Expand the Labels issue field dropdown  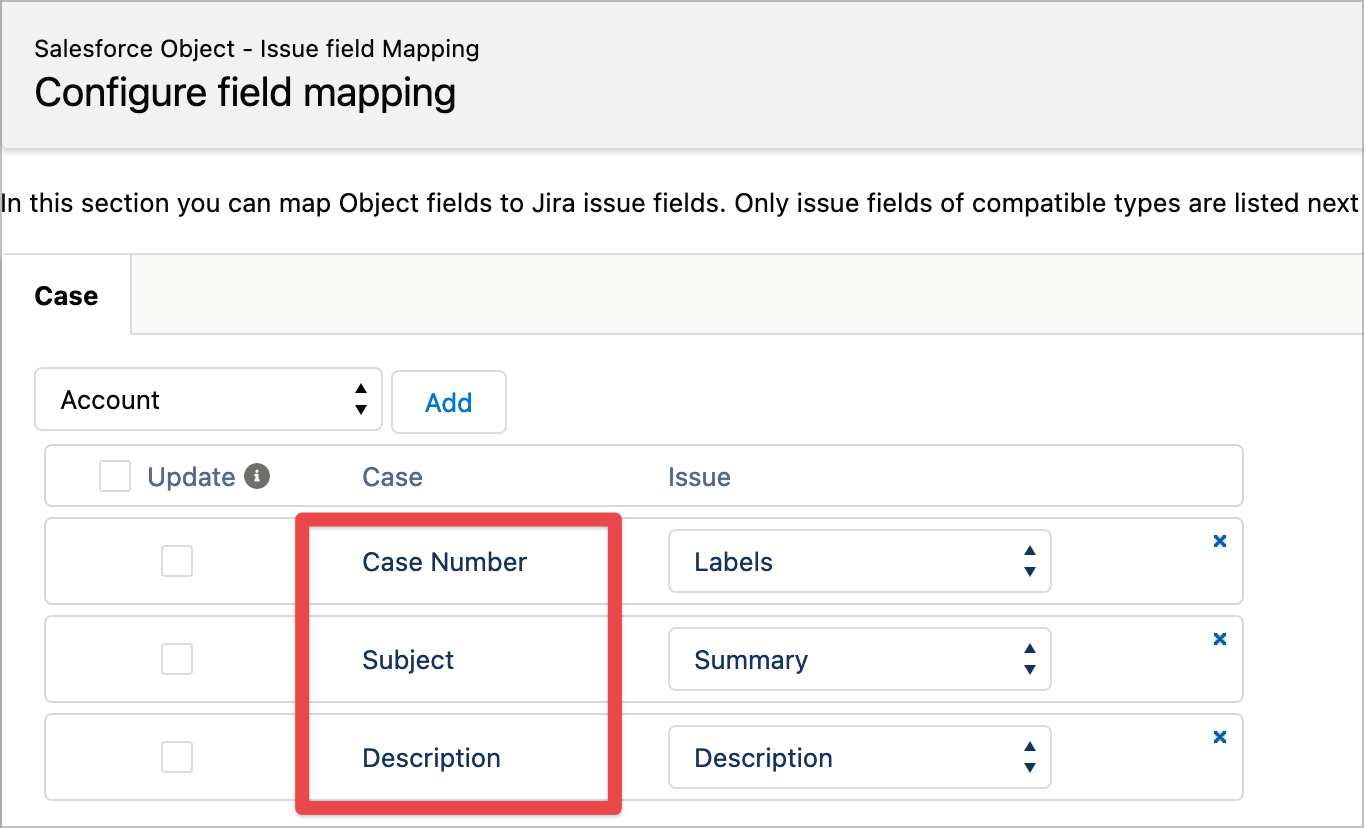859,562
